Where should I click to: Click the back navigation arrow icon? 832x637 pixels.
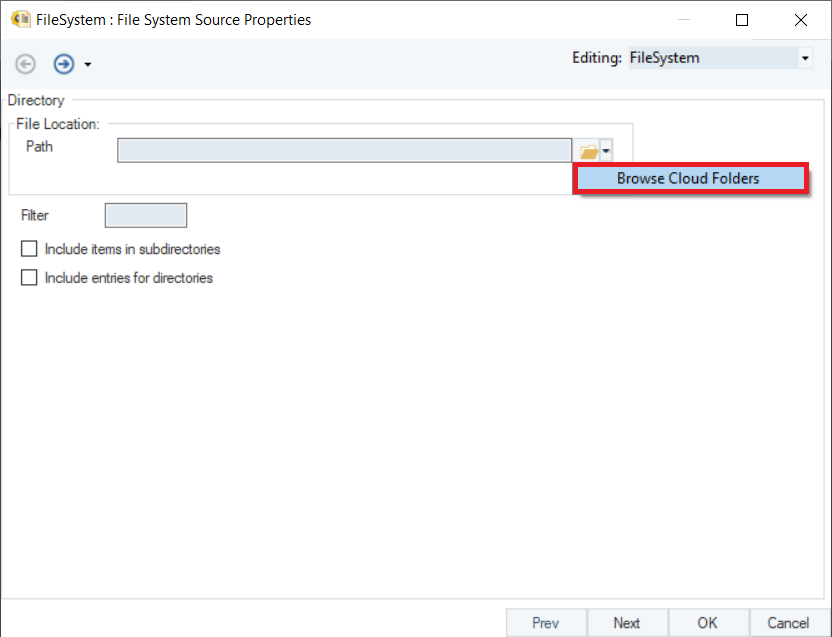point(25,64)
